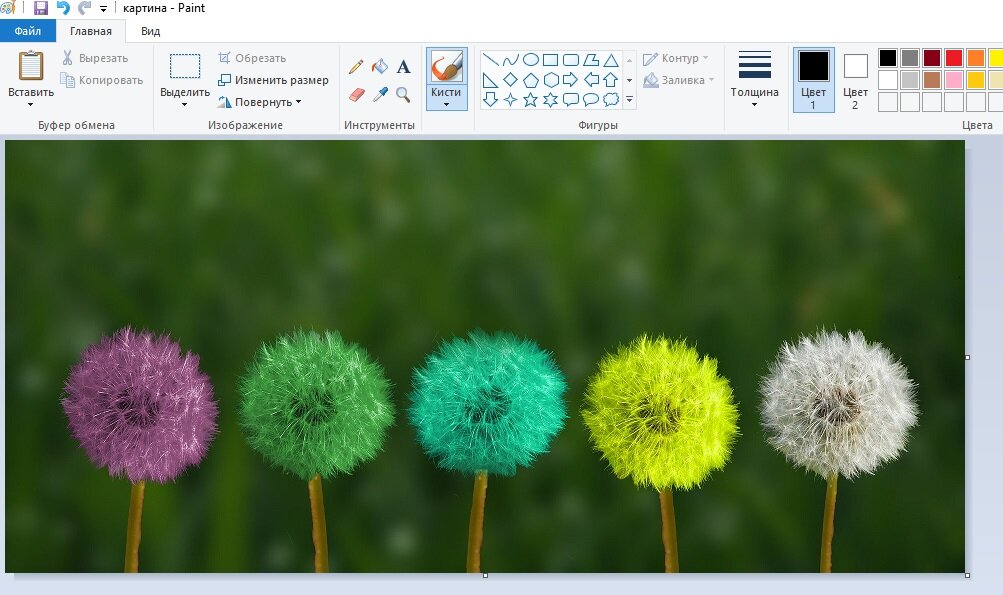This screenshot has height=595, width=1003.
Task: Open the Изменить размер dialog
Action: (273, 80)
